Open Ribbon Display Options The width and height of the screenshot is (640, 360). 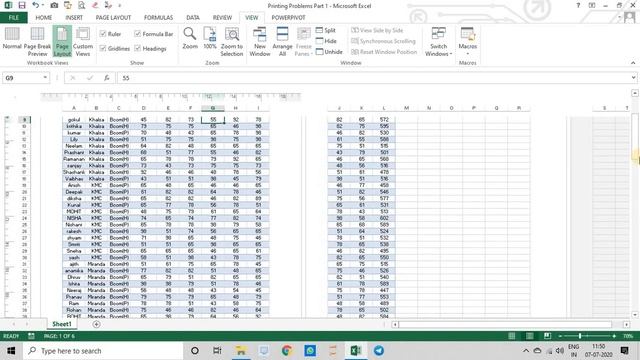[592, 5]
